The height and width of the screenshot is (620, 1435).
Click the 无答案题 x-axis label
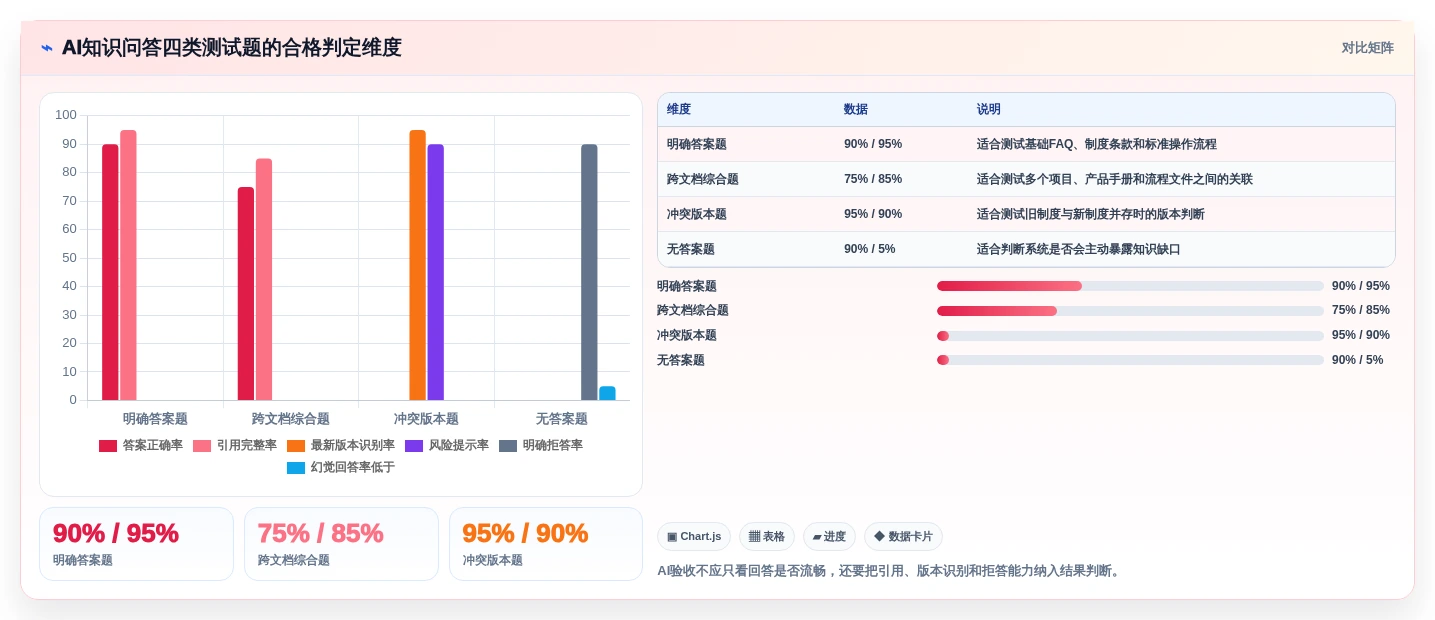(x=562, y=419)
